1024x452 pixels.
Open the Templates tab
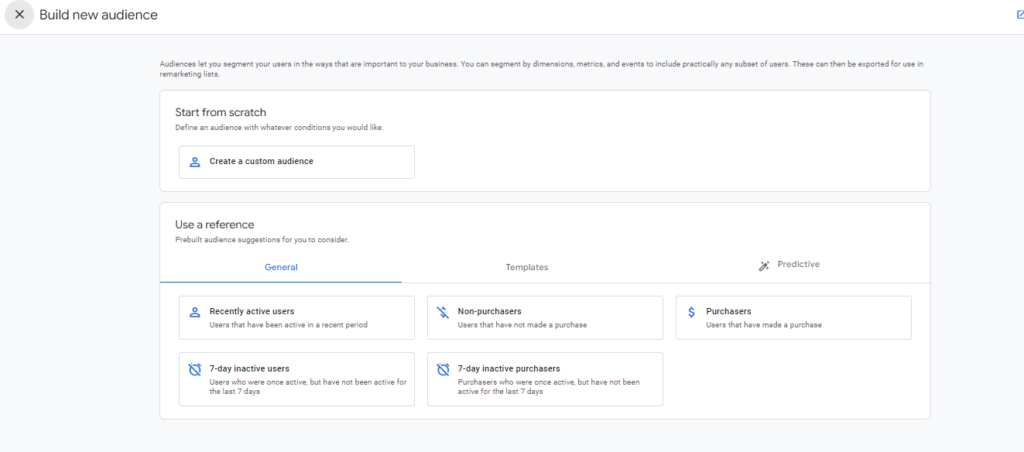[x=526, y=267]
